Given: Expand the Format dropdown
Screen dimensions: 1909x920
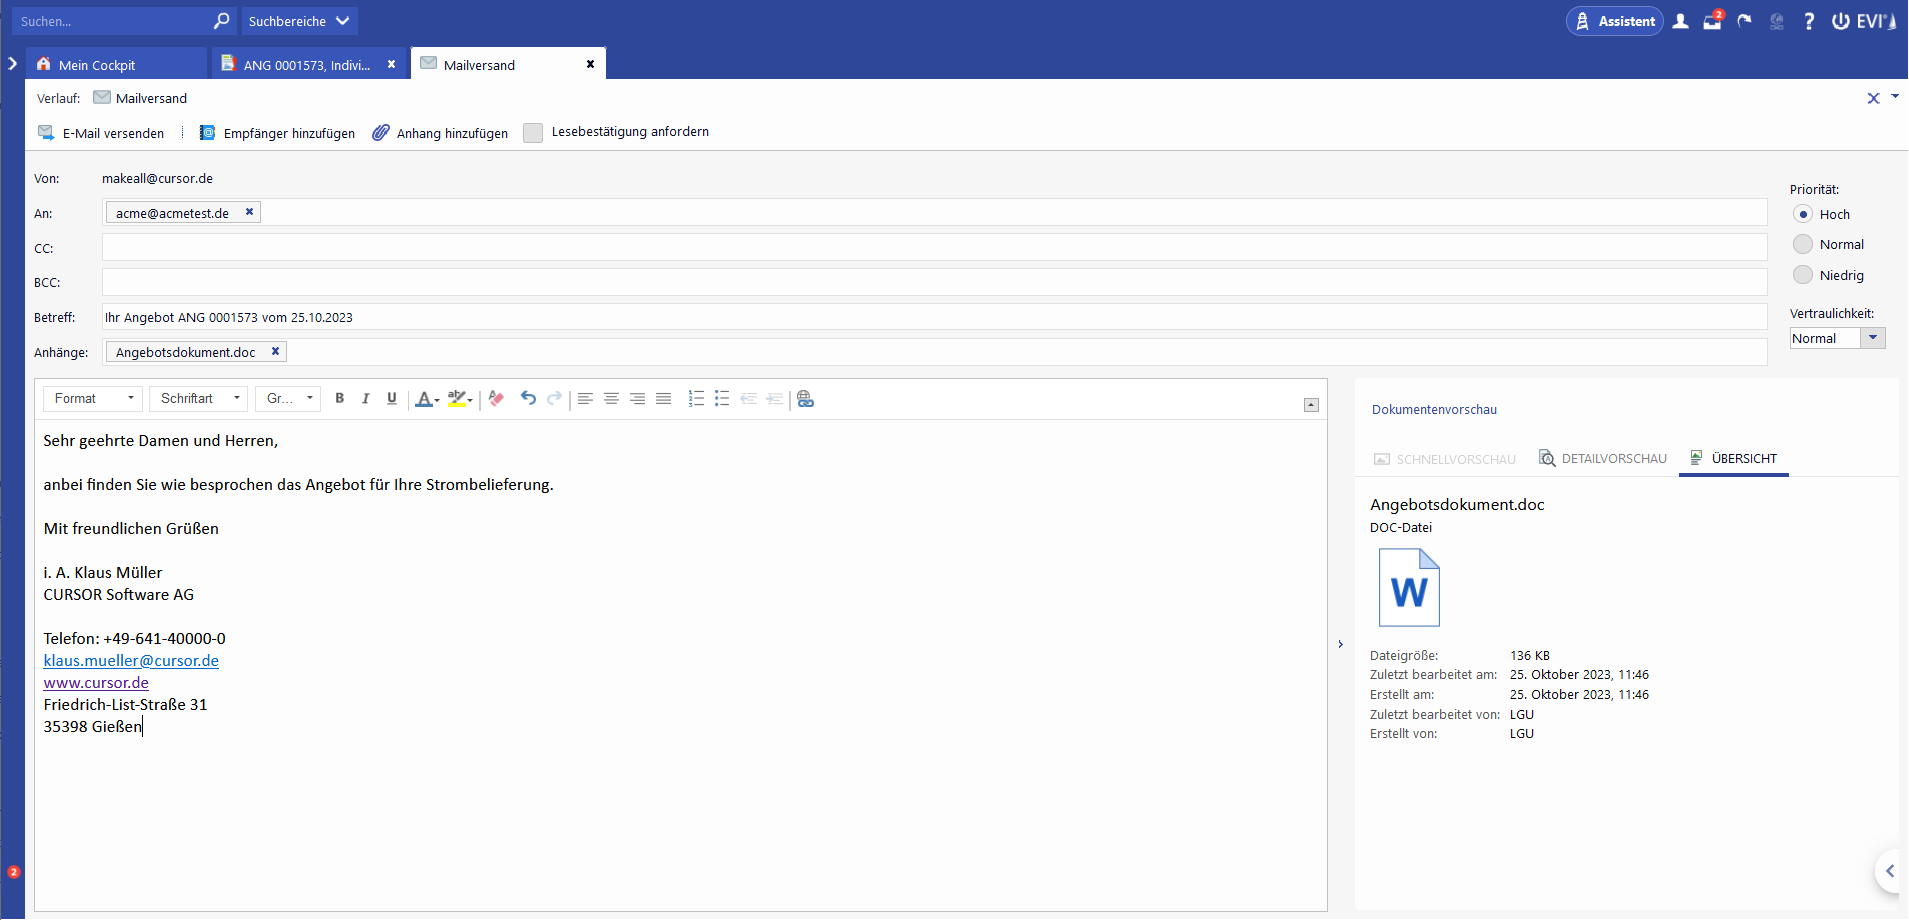Looking at the screenshot, I should point(93,398).
